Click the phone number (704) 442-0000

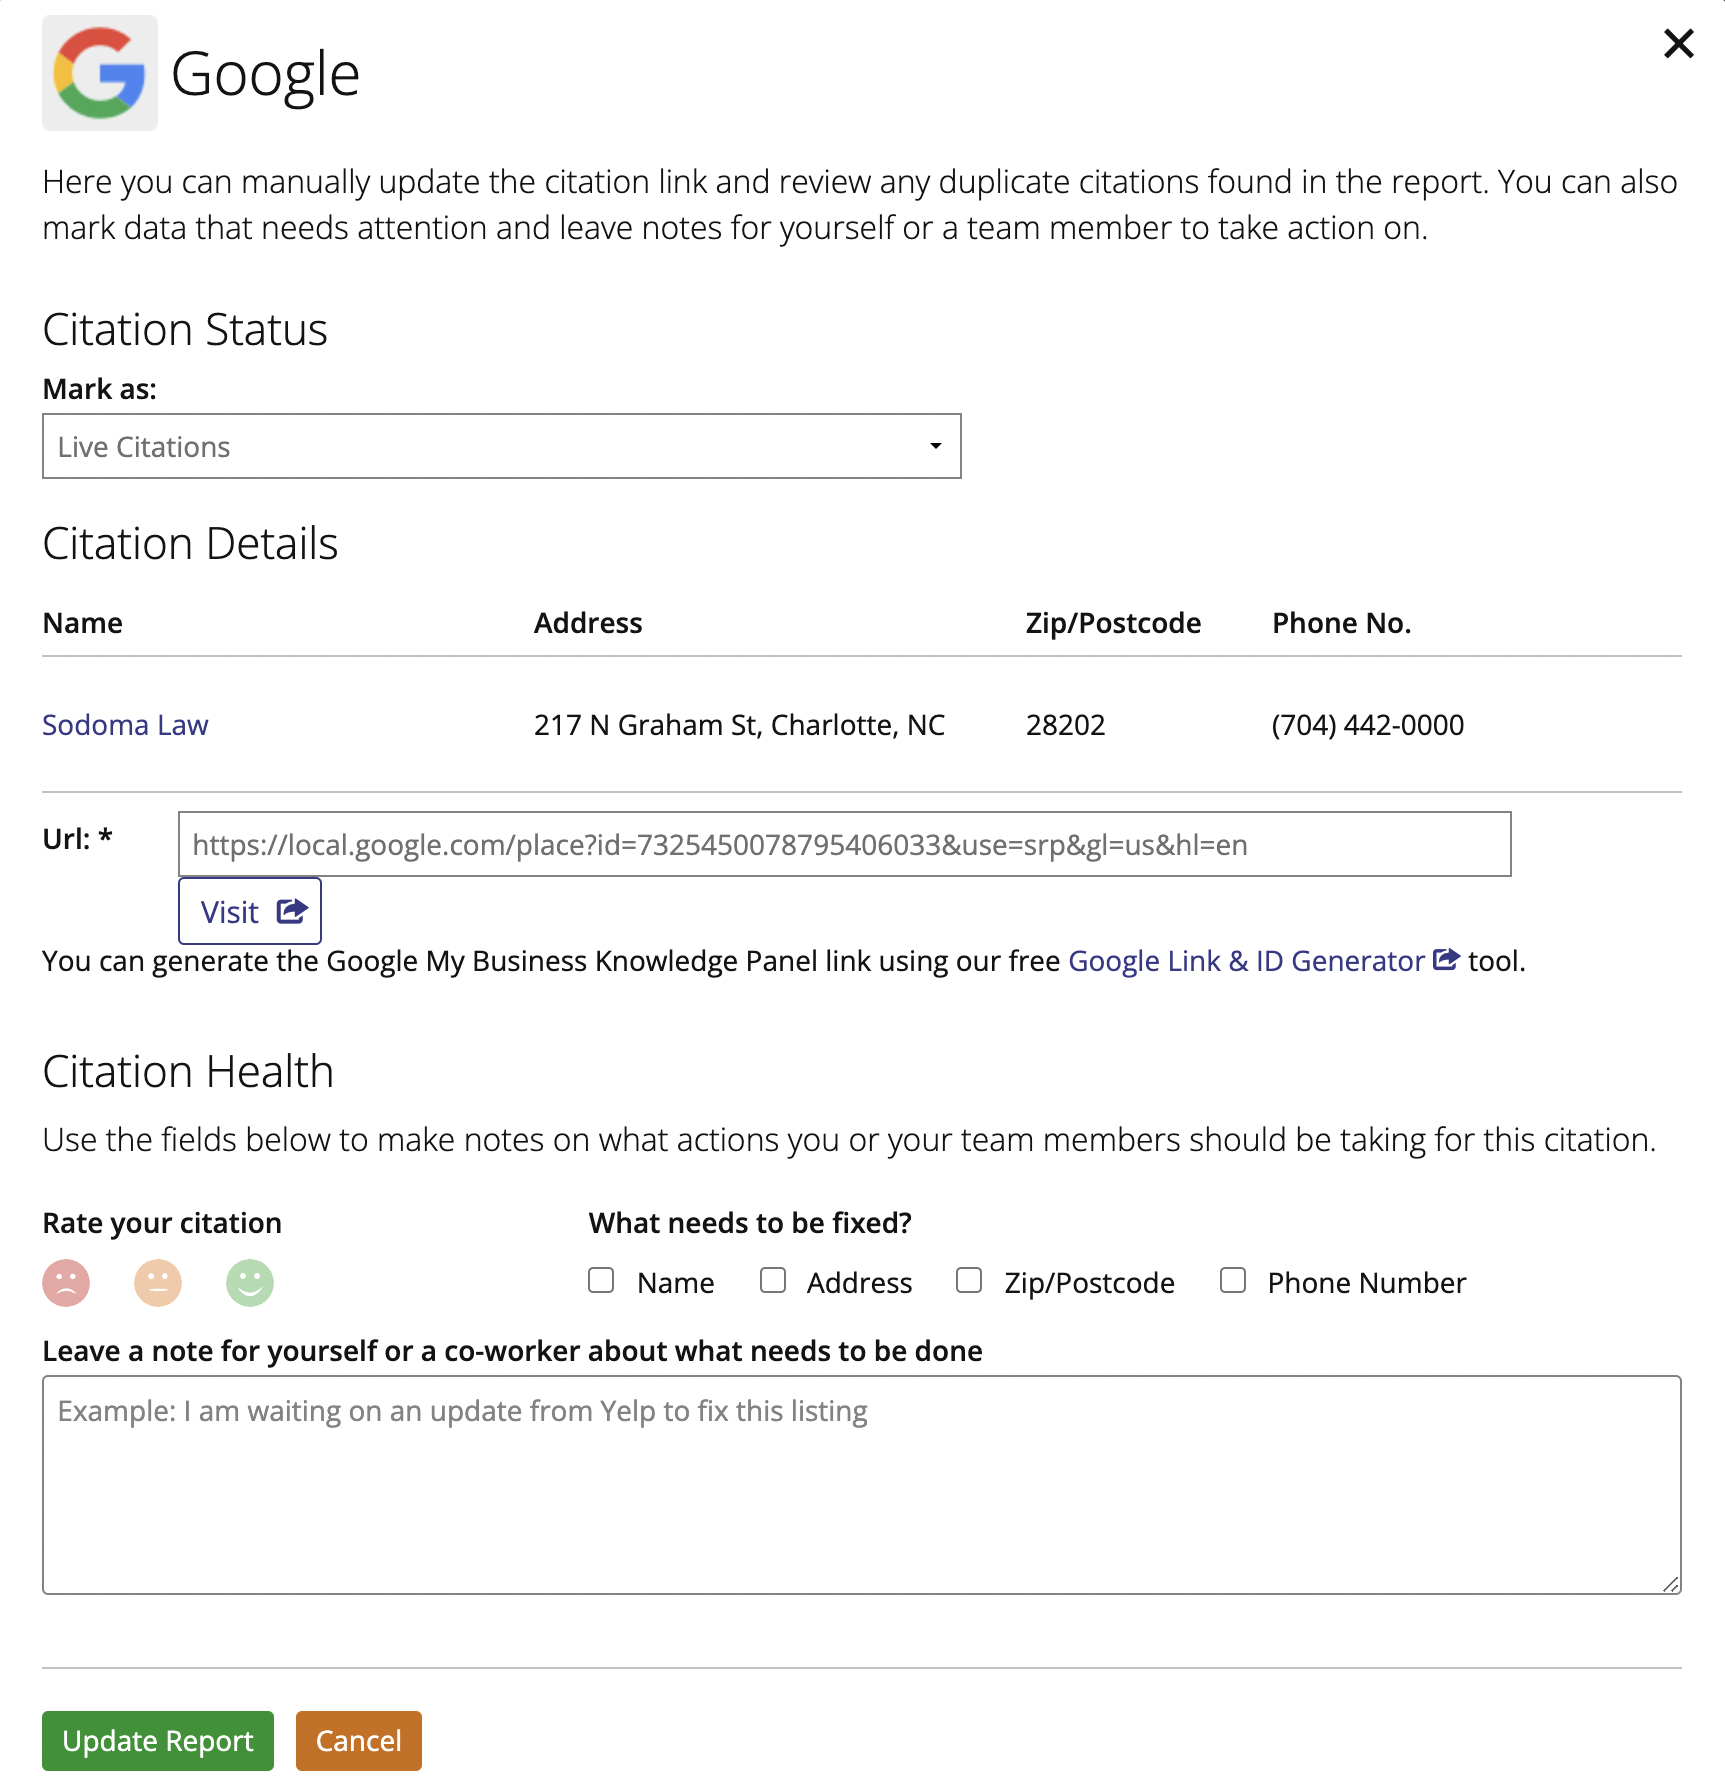point(1368,725)
